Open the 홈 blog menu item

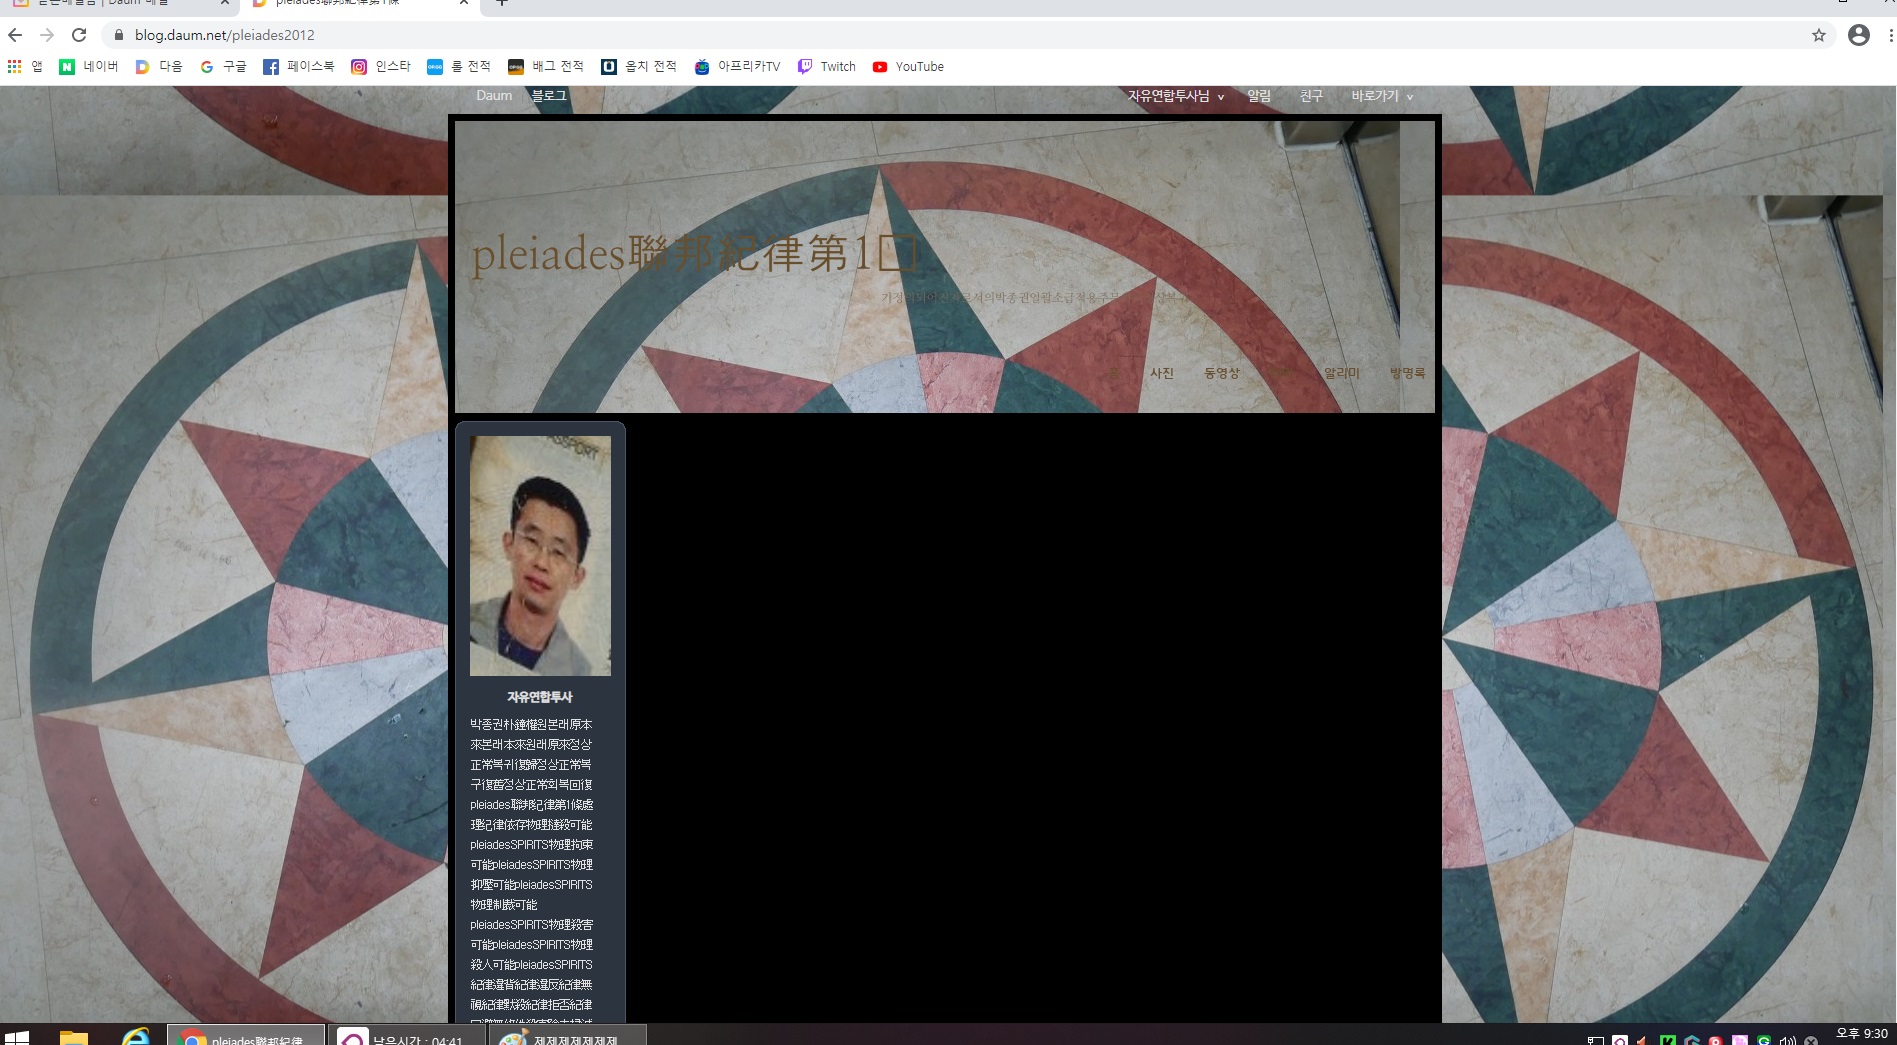click(x=1113, y=373)
